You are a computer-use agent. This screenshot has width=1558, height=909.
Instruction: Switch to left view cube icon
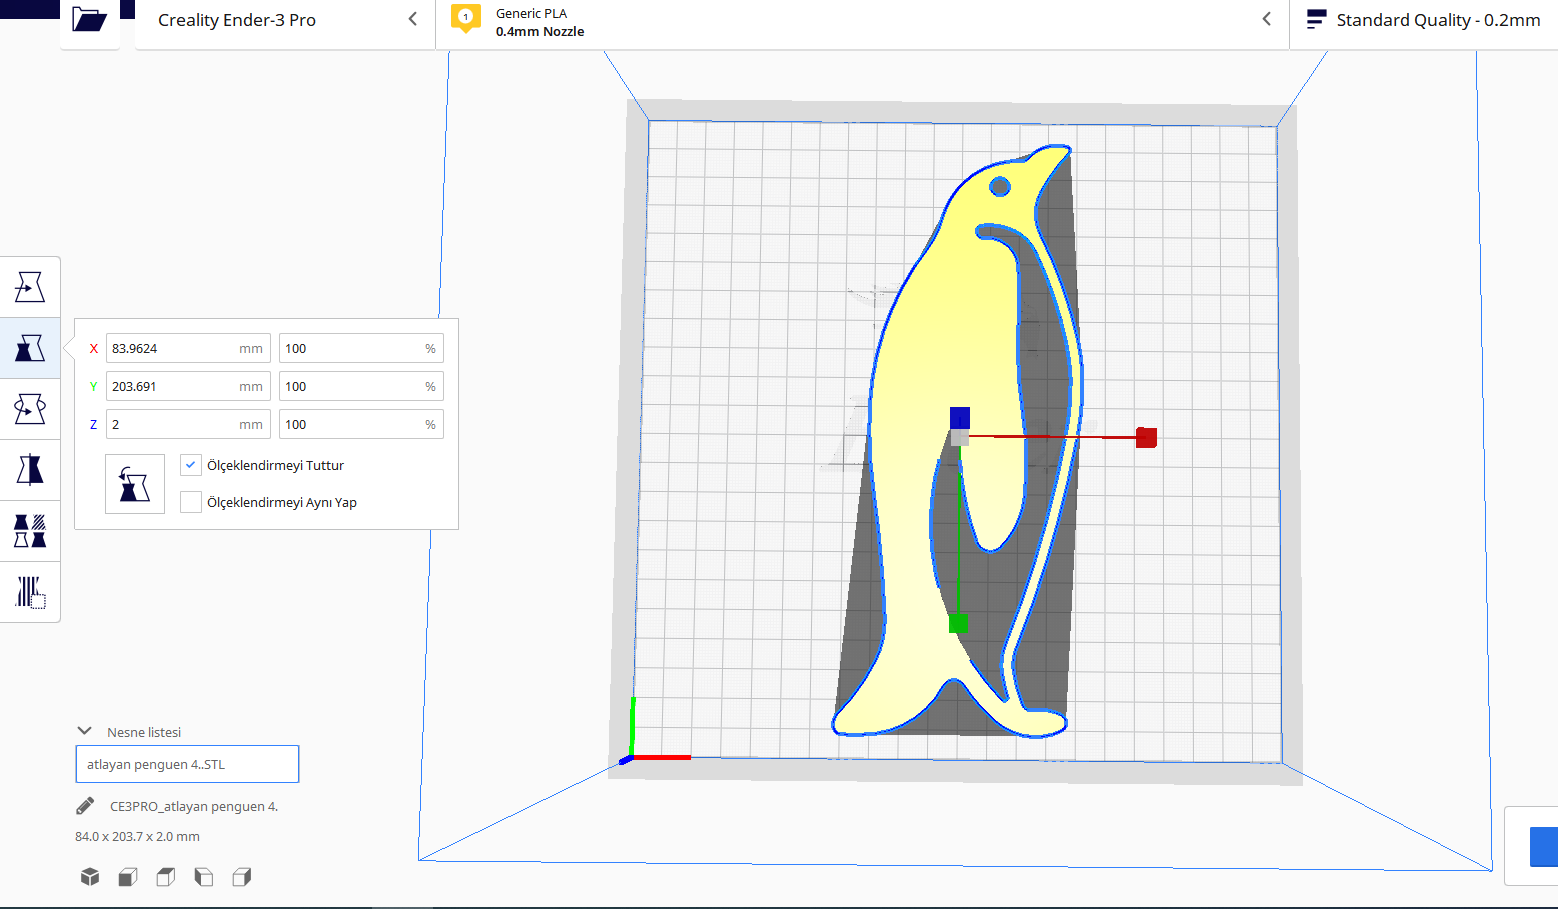[204, 877]
